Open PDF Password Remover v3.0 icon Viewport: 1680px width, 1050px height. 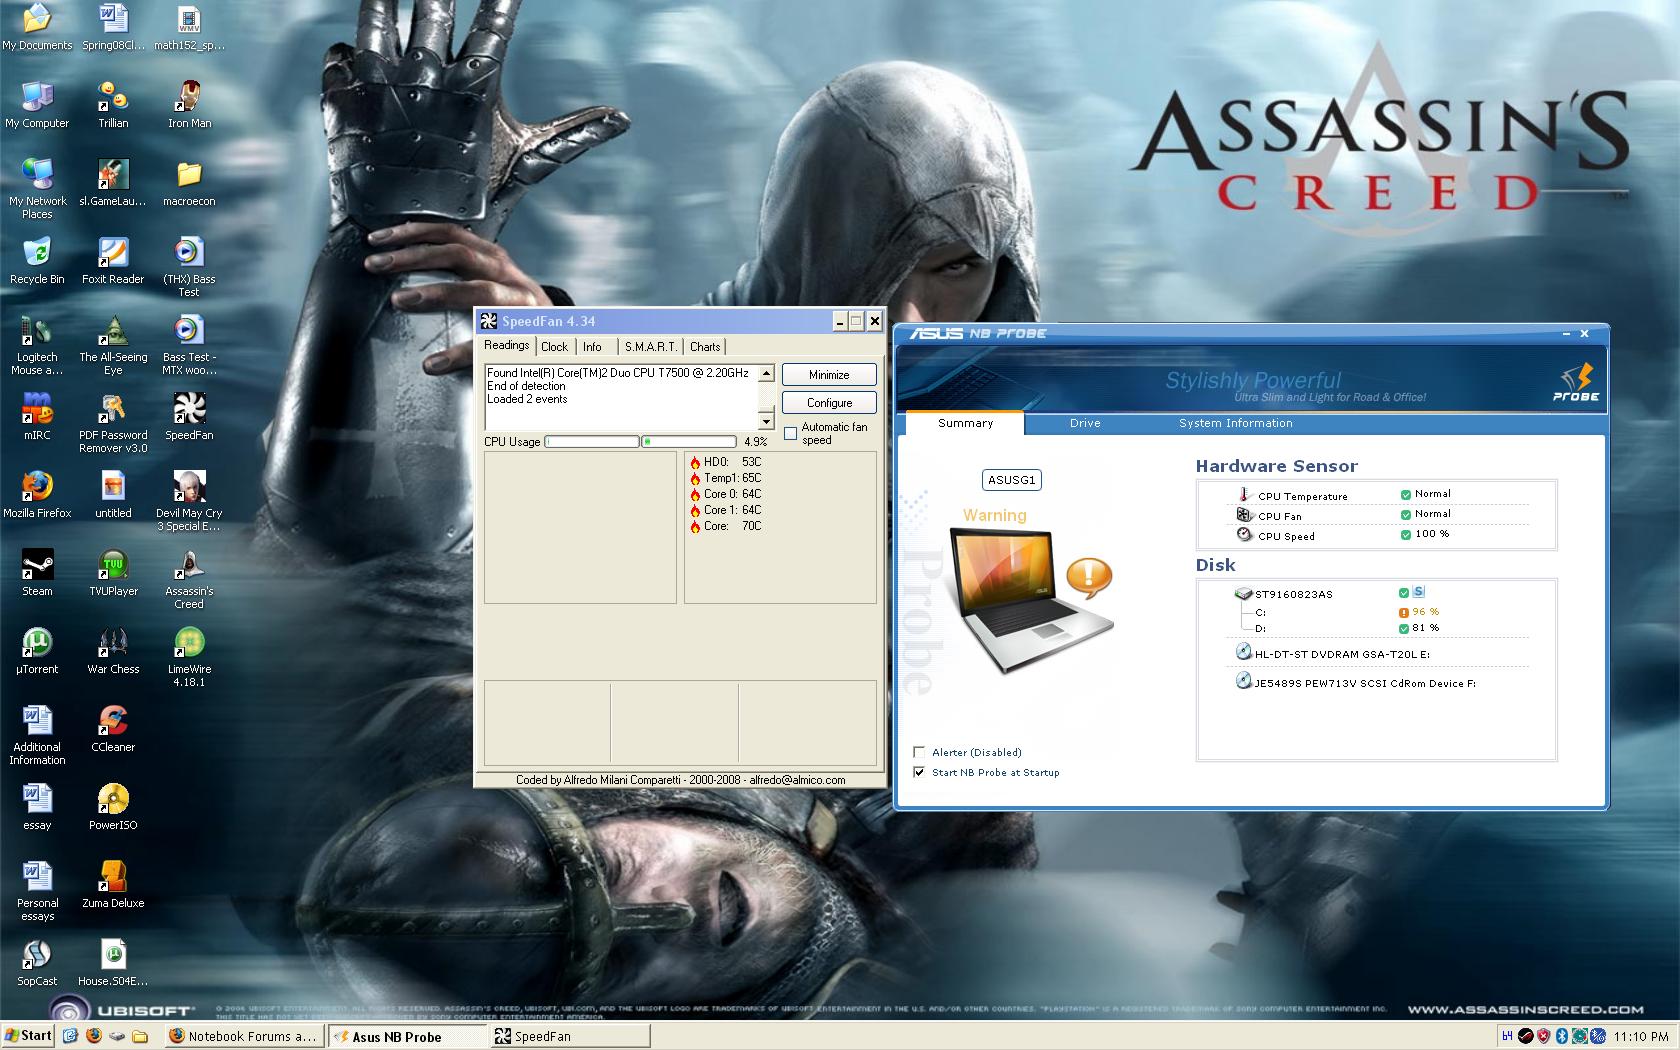(113, 423)
